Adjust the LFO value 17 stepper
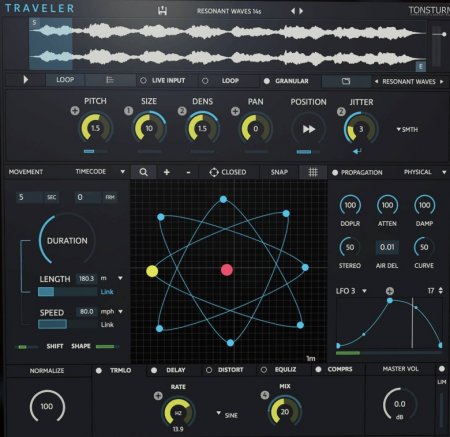This screenshot has width=450, height=437. pyautogui.click(x=441, y=291)
